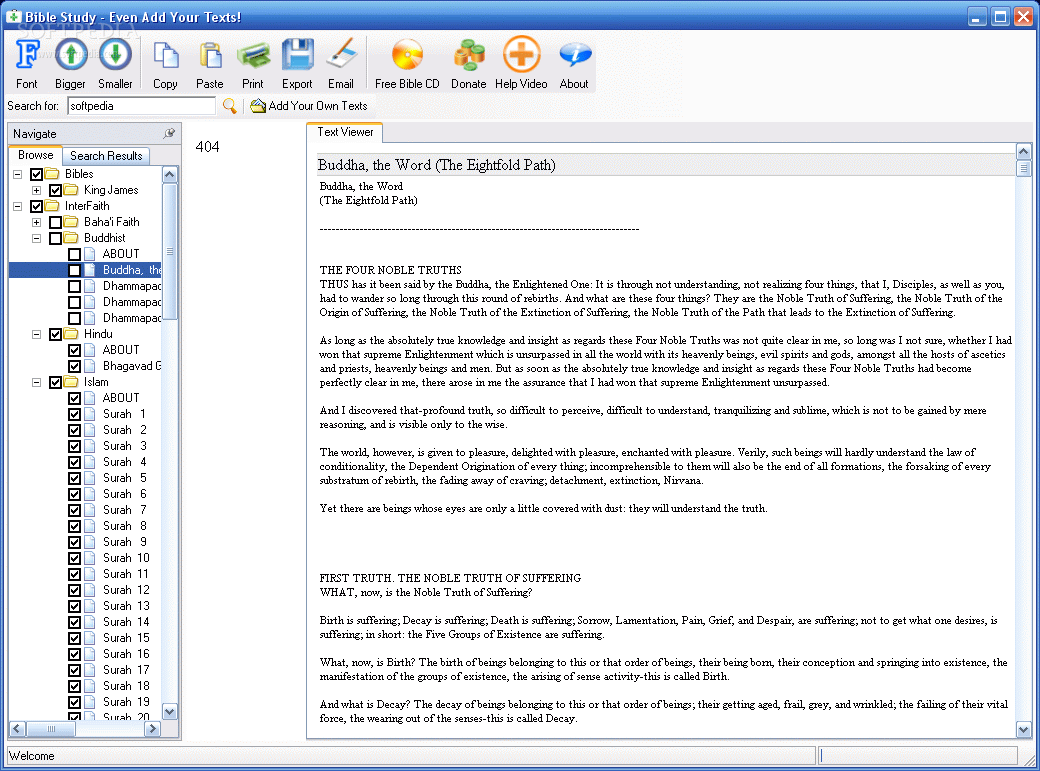Uncheck the Bibles checkbox
Viewport: 1040px width, 771px height.
point(36,174)
